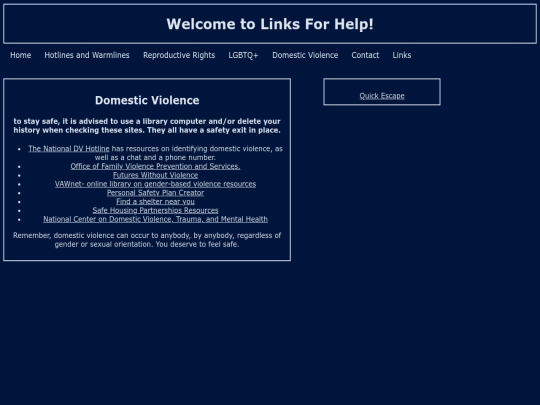540x405 pixels.
Task: Open the Contact page
Action: 365,55
